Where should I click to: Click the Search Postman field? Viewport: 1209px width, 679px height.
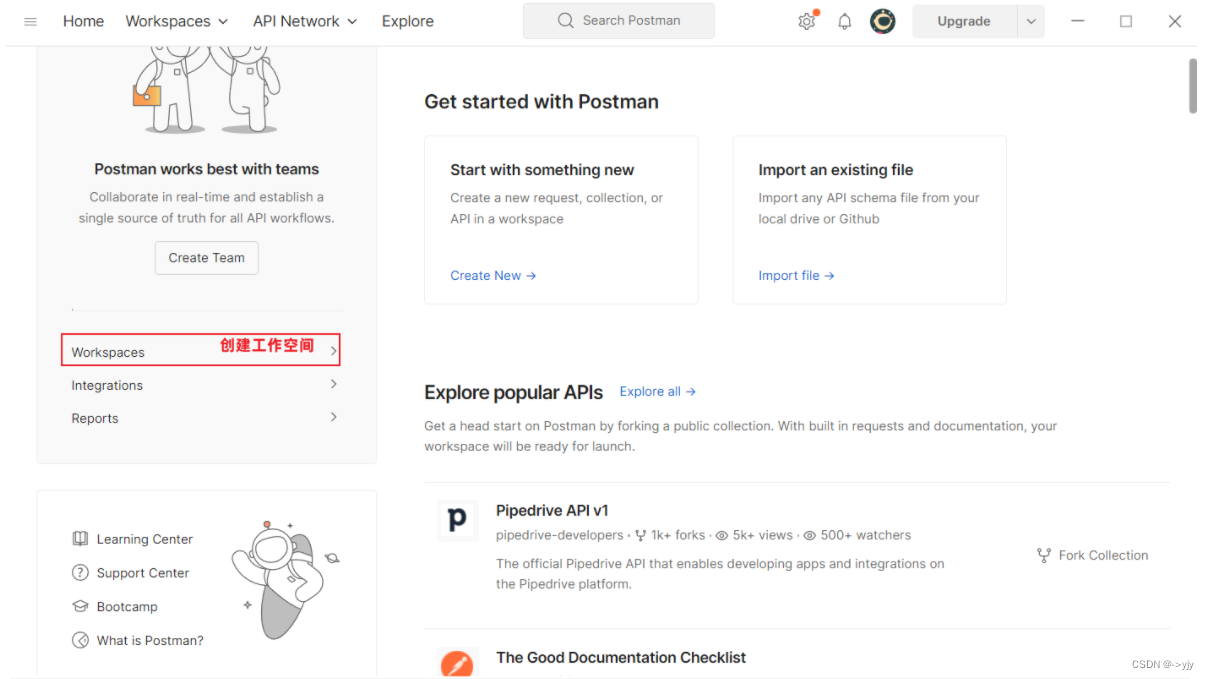(x=619, y=21)
